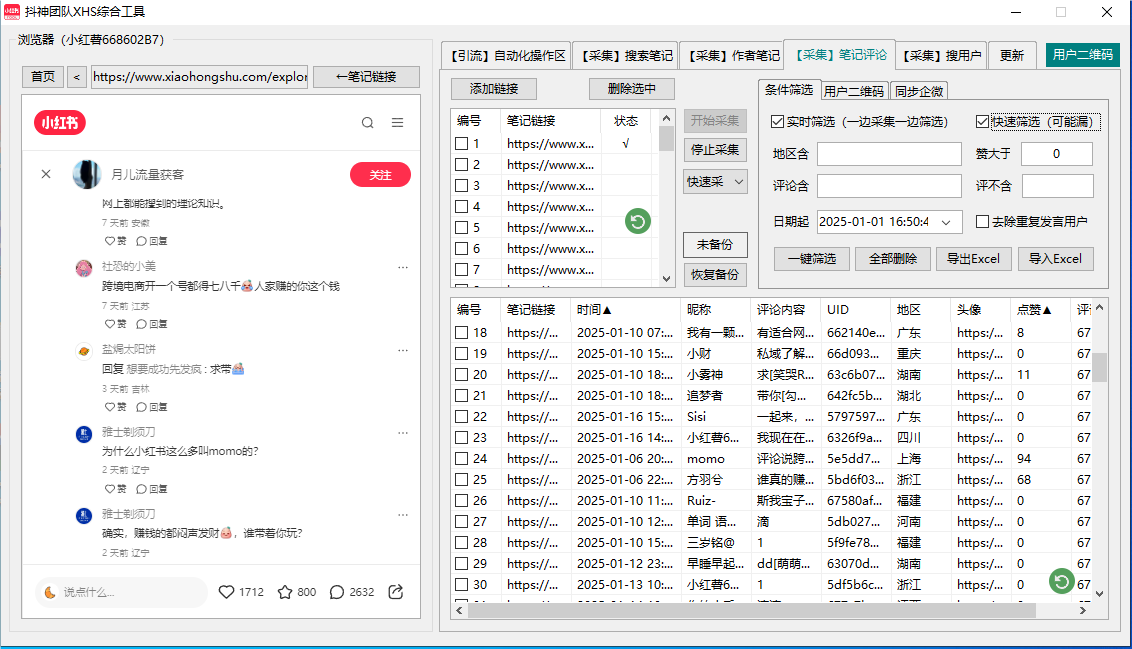Click the green refresh icon on the comment table
The width and height of the screenshot is (1132, 649).
(x=1061, y=580)
